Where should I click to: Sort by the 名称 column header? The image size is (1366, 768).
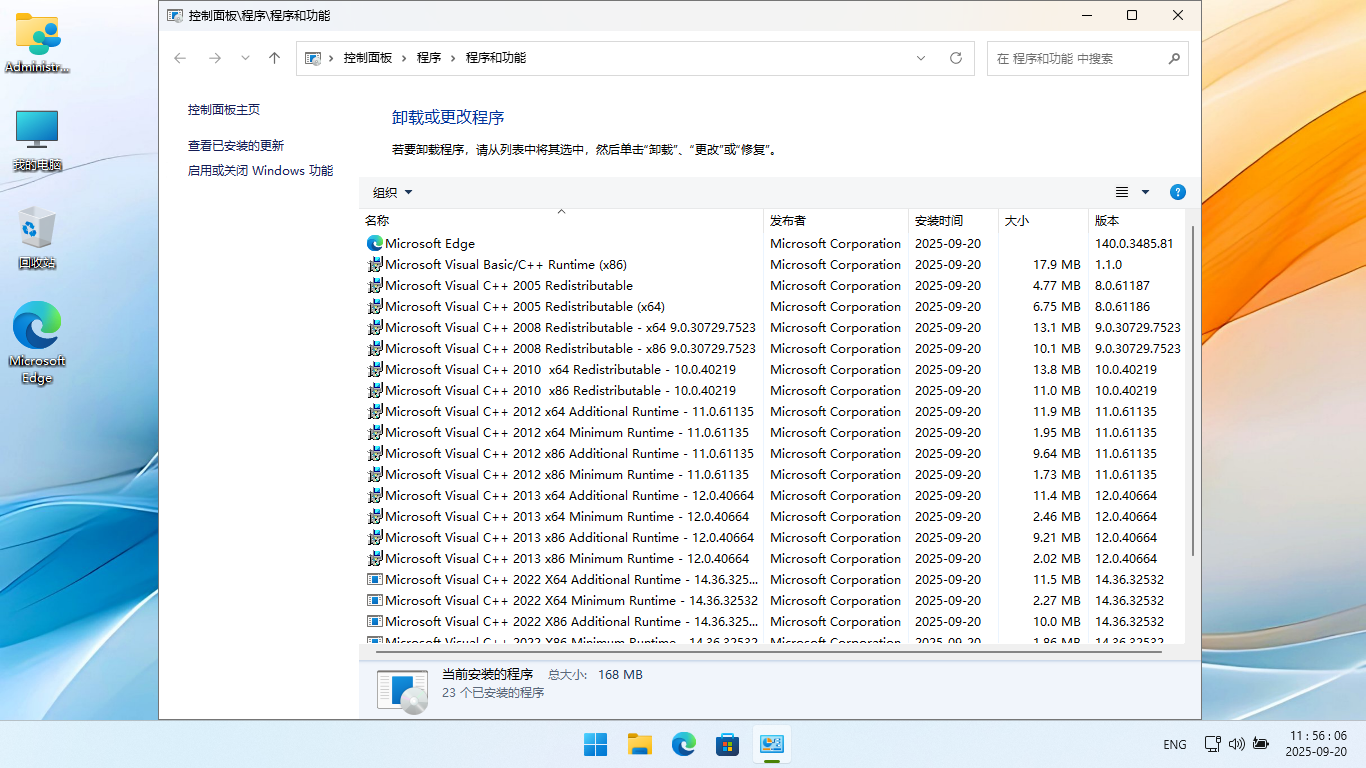coord(561,220)
